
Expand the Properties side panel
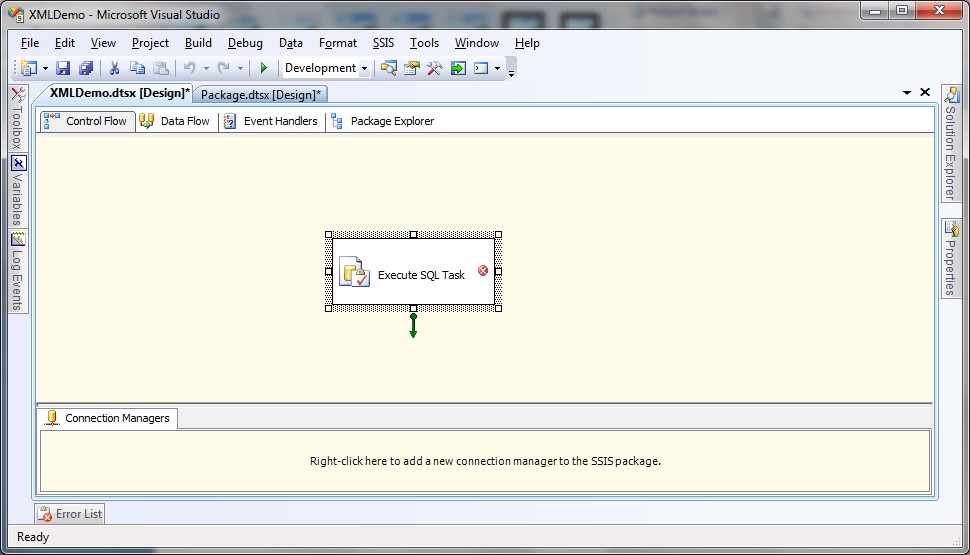(x=951, y=258)
